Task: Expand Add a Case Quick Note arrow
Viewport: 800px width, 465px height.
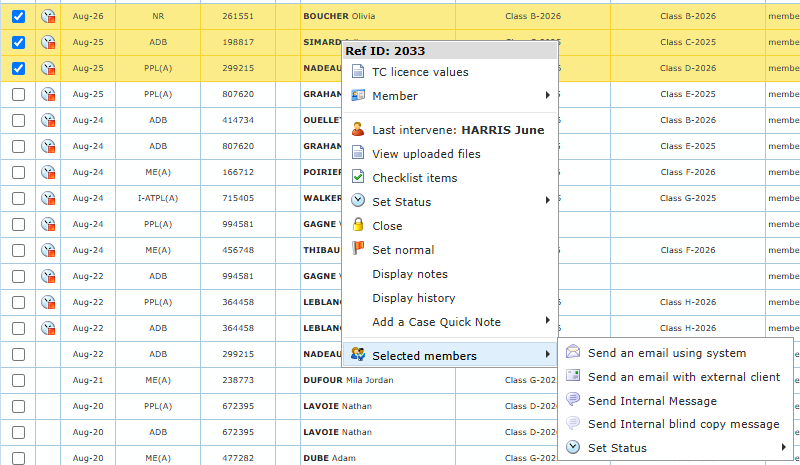Action: (547, 320)
